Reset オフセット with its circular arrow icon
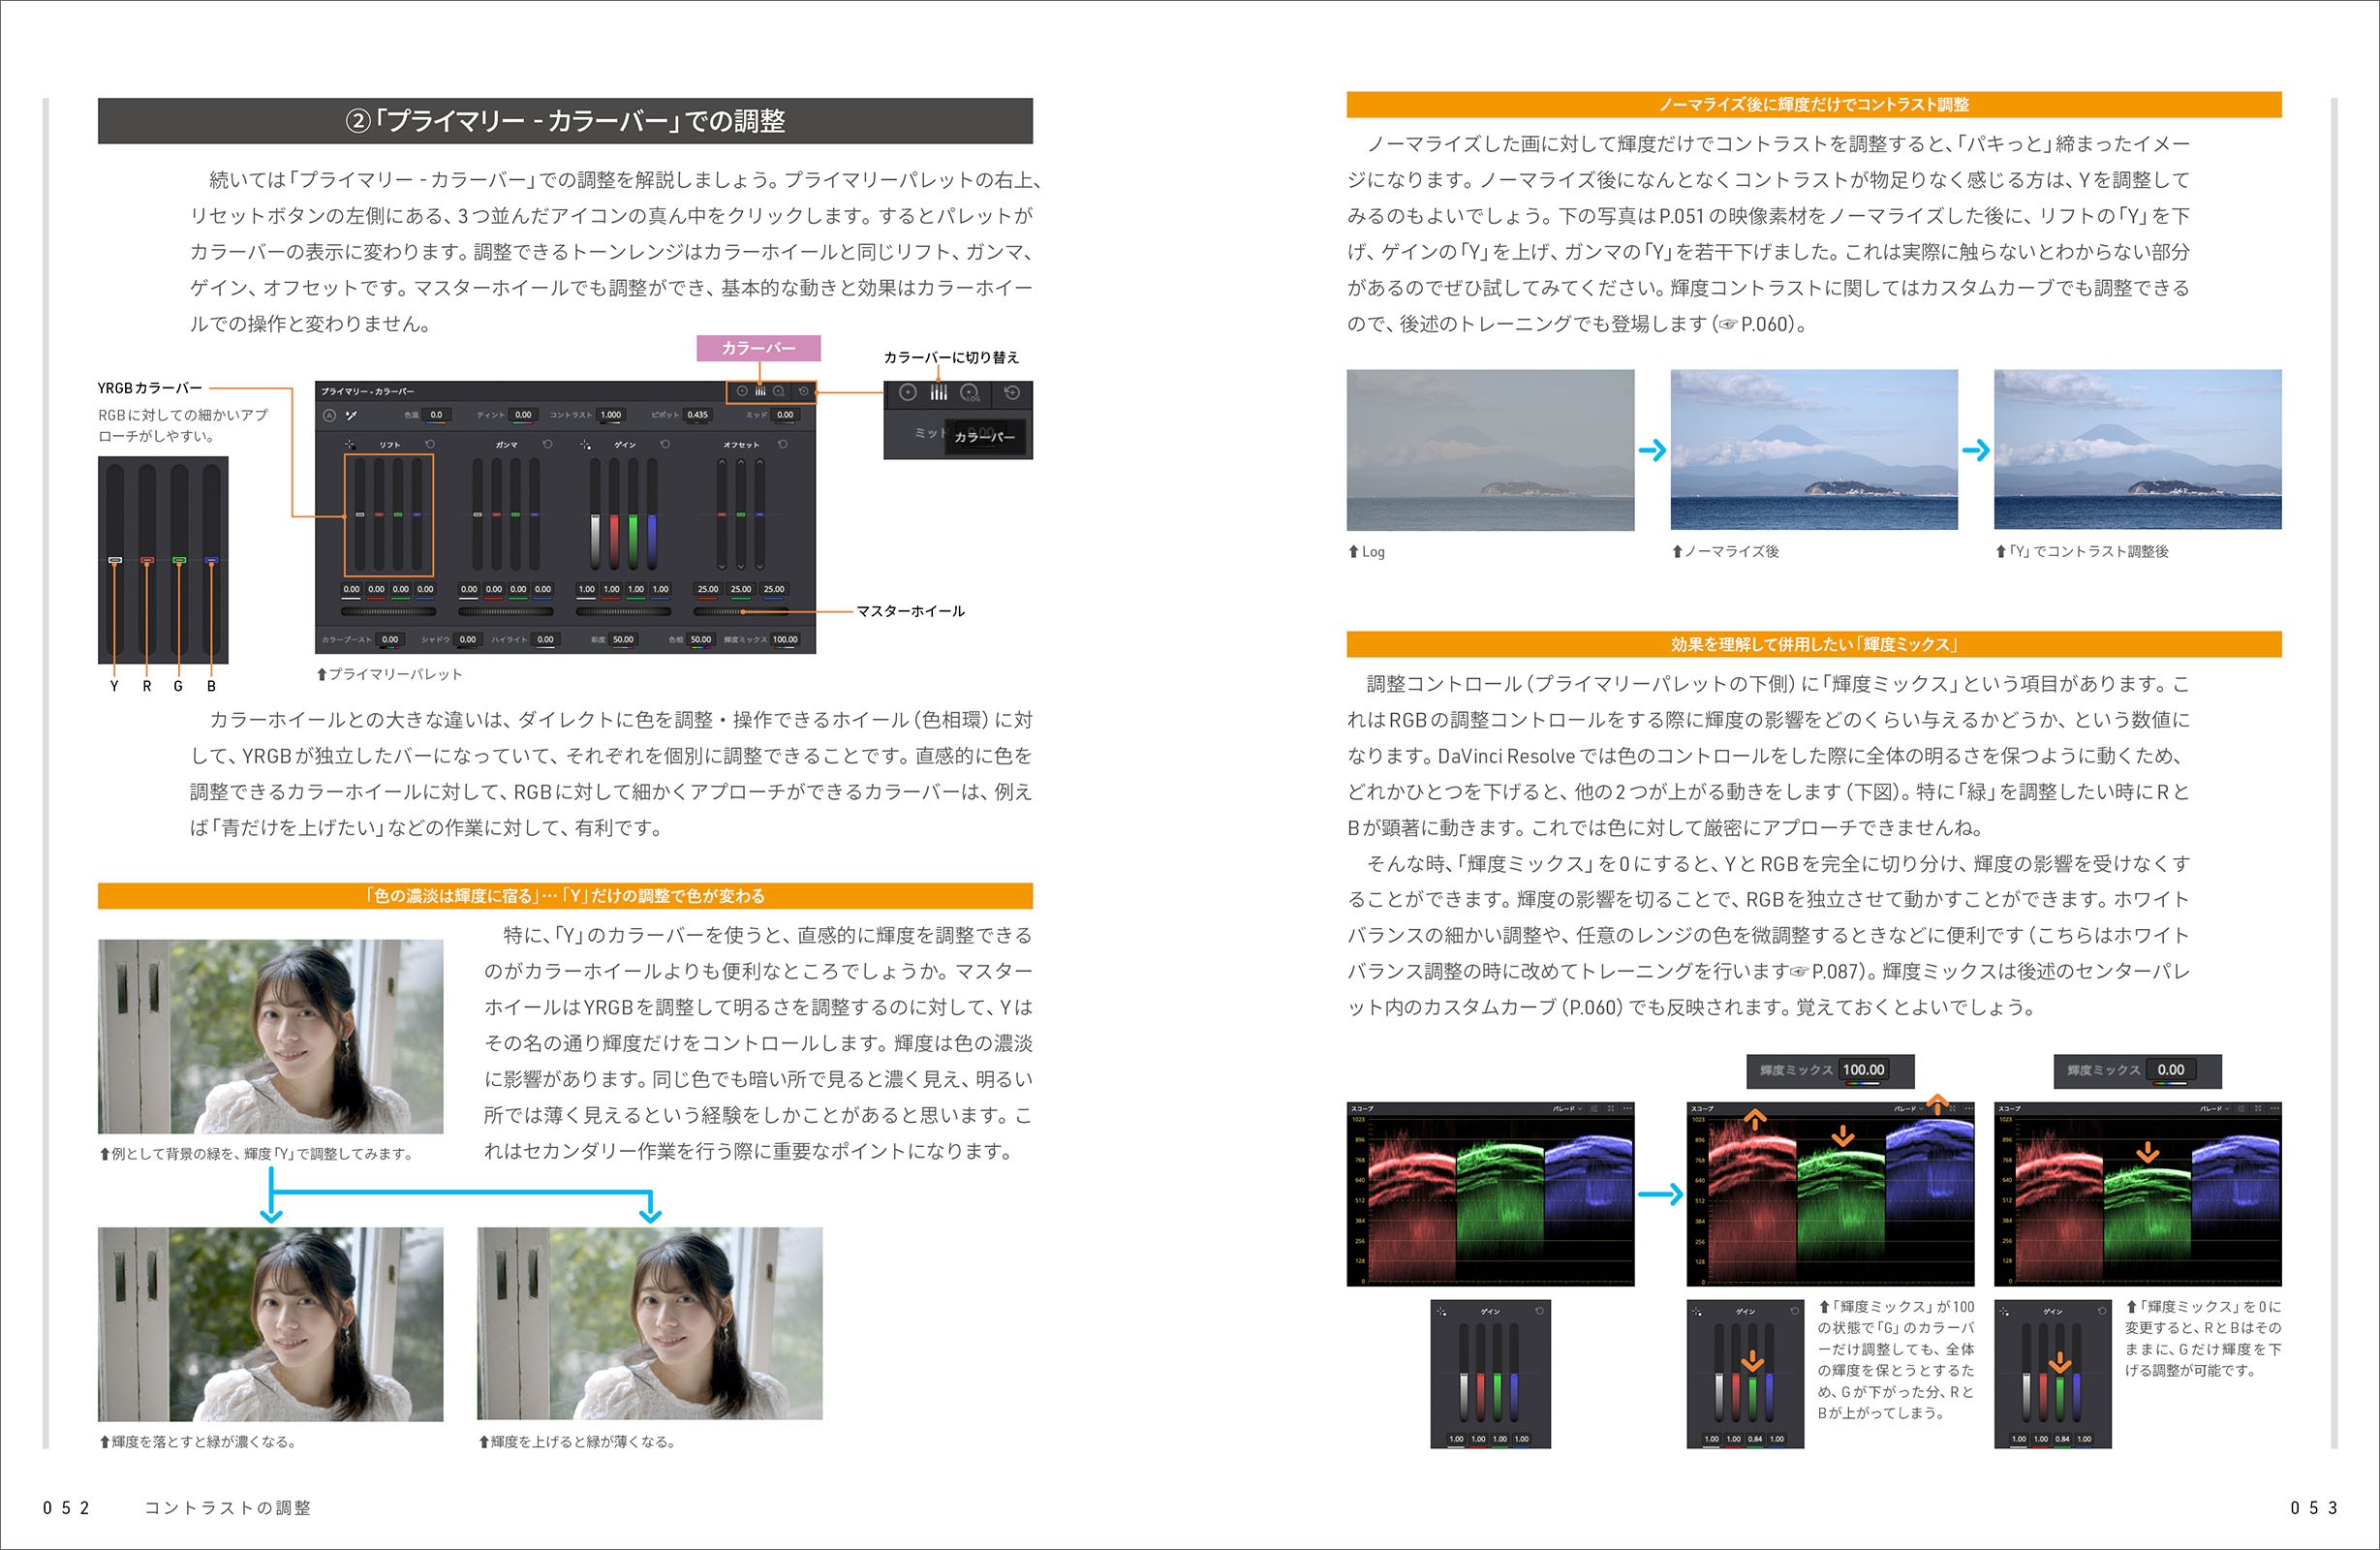2380x1550 pixels. click(783, 444)
